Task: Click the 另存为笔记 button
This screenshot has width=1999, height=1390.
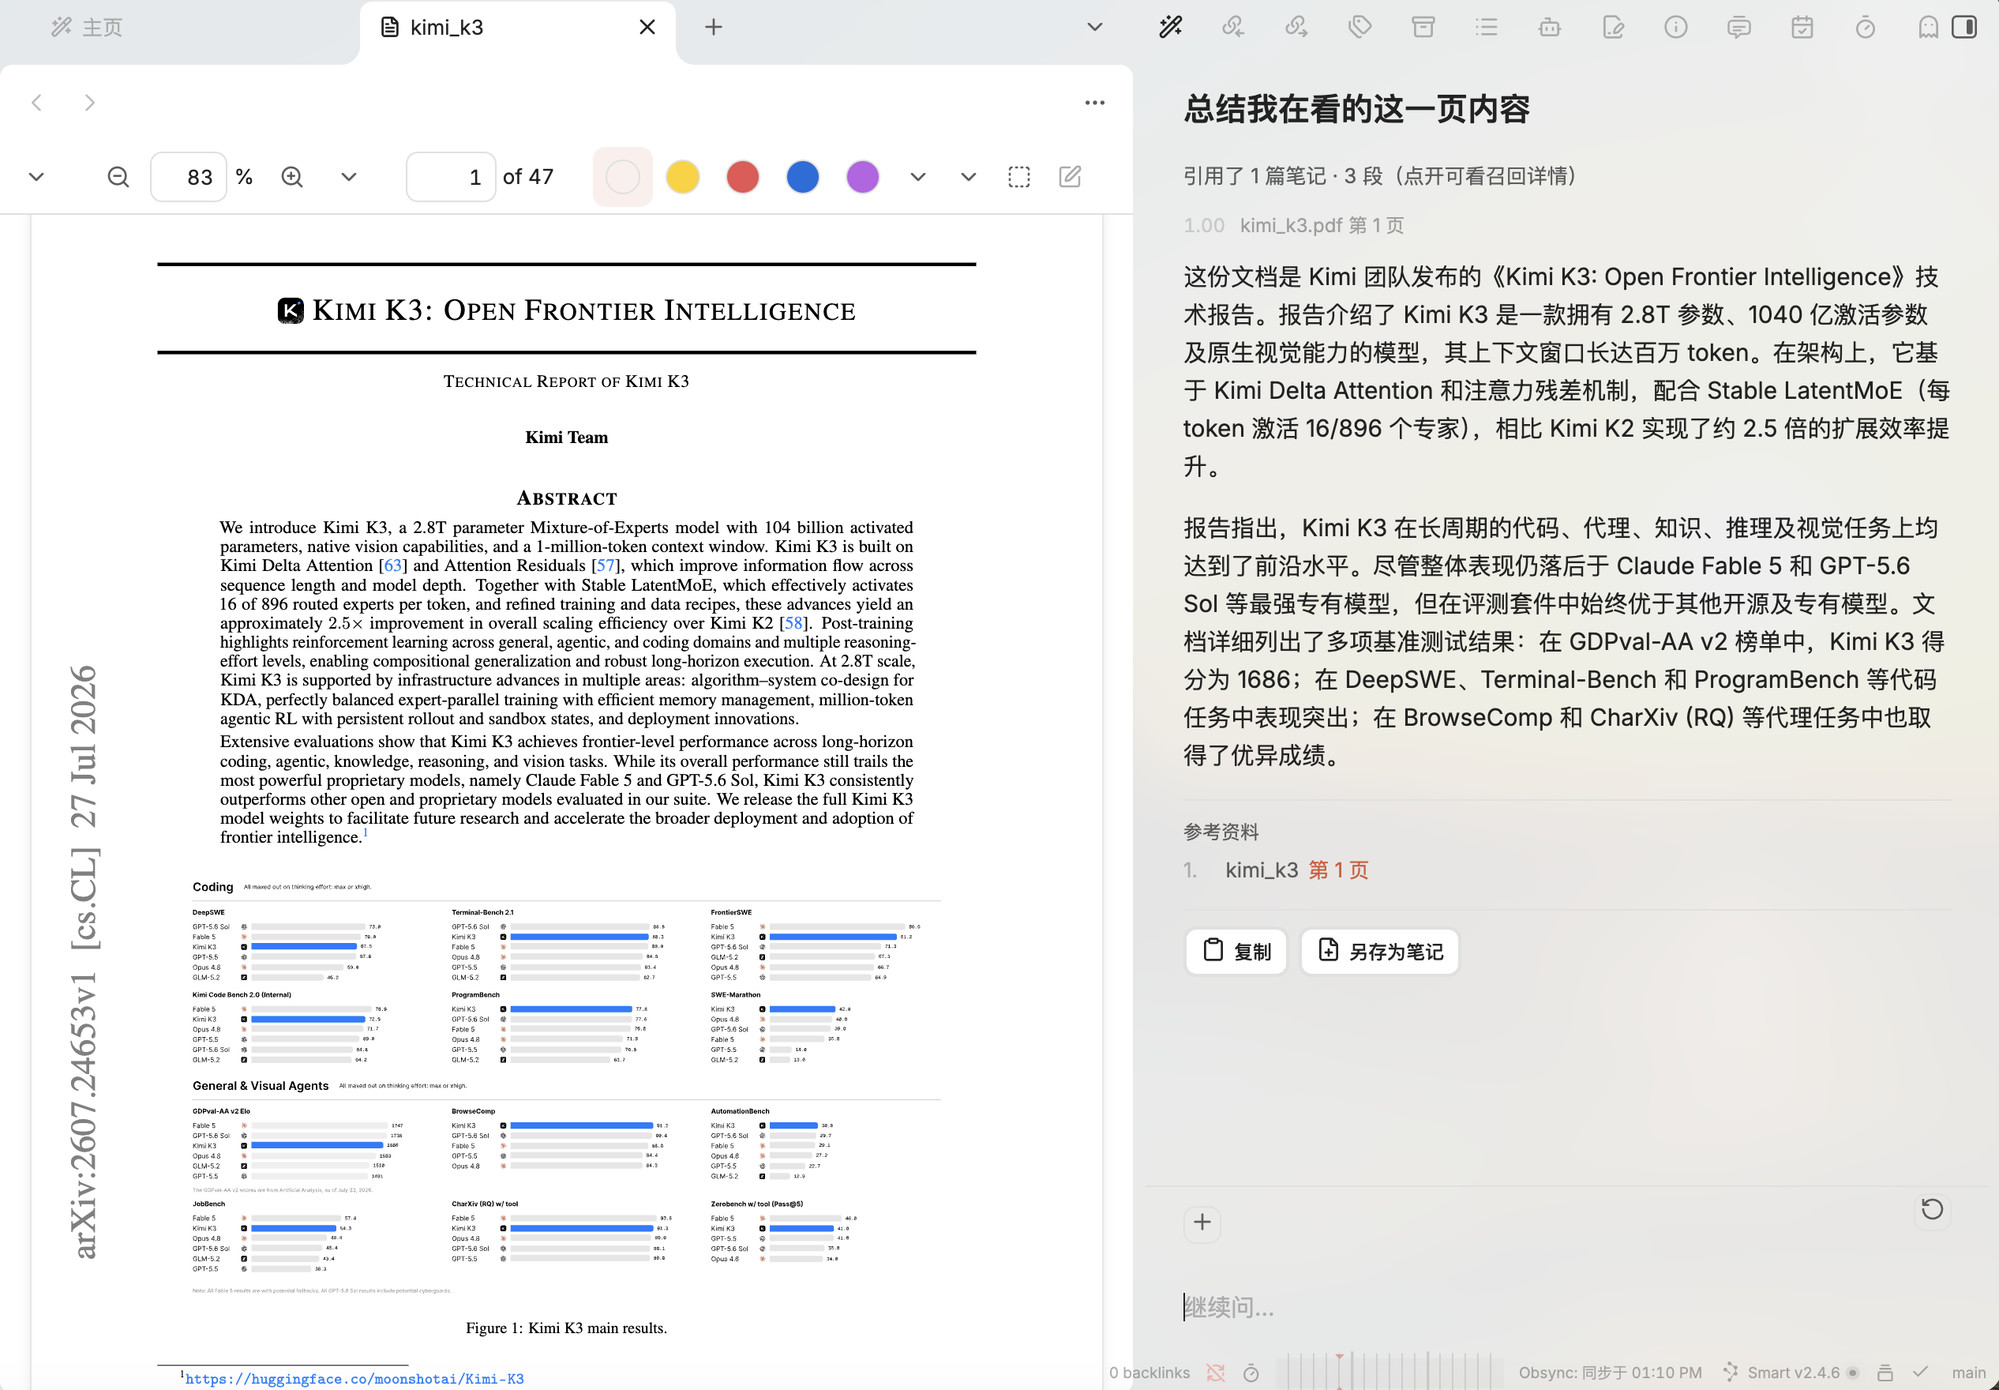Action: click(1380, 951)
